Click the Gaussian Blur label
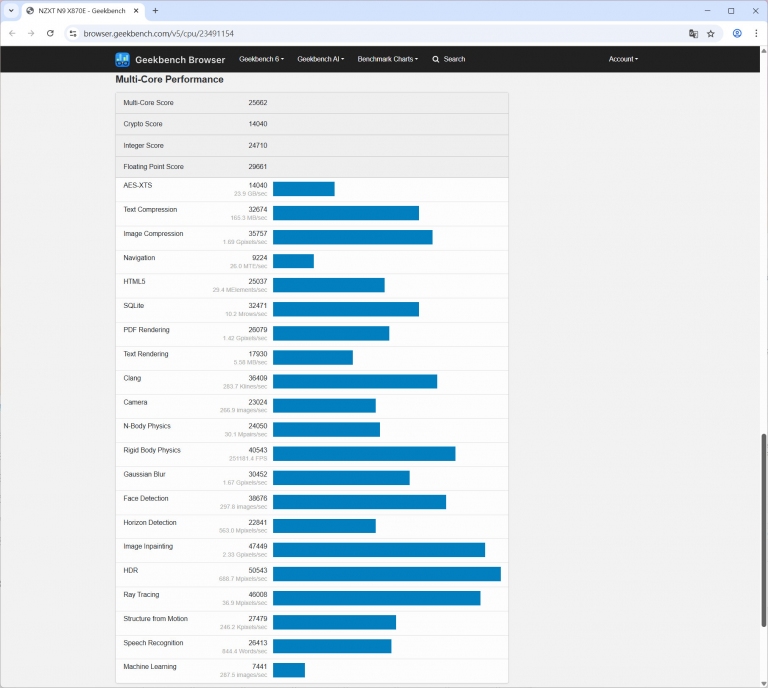 144,474
